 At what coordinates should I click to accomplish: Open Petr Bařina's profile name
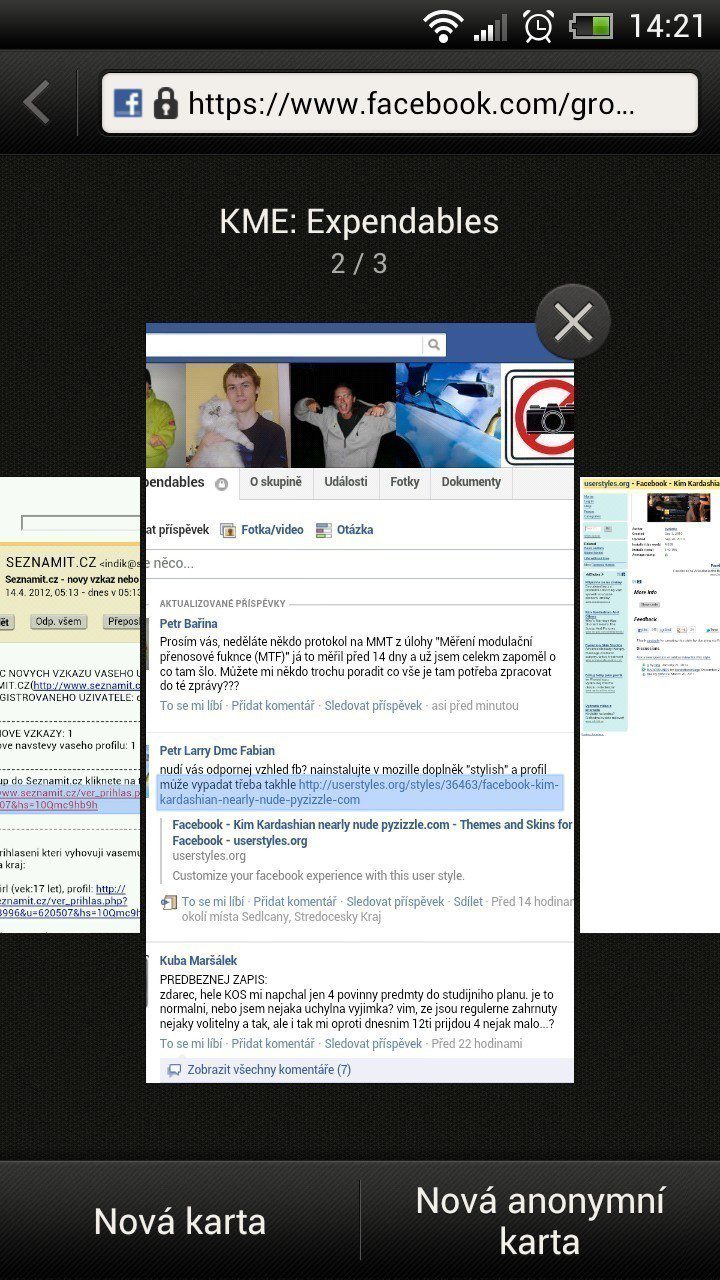(188, 624)
